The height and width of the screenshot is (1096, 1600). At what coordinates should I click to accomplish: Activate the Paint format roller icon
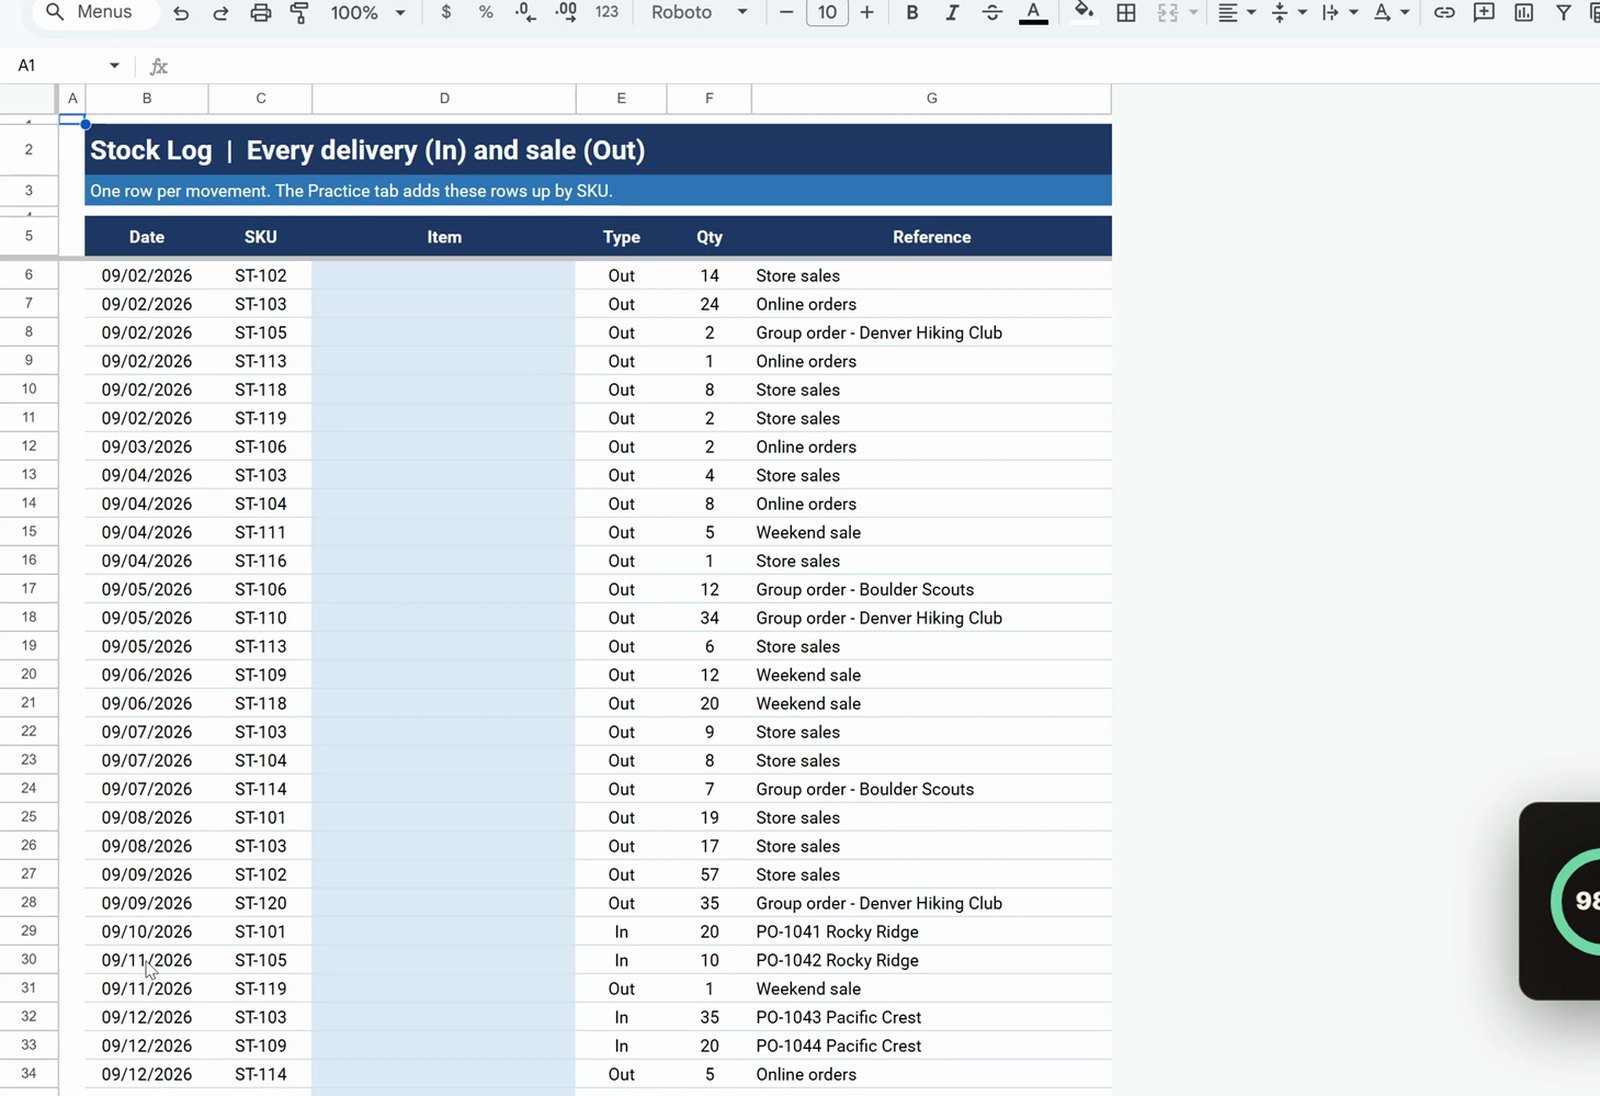(x=299, y=13)
